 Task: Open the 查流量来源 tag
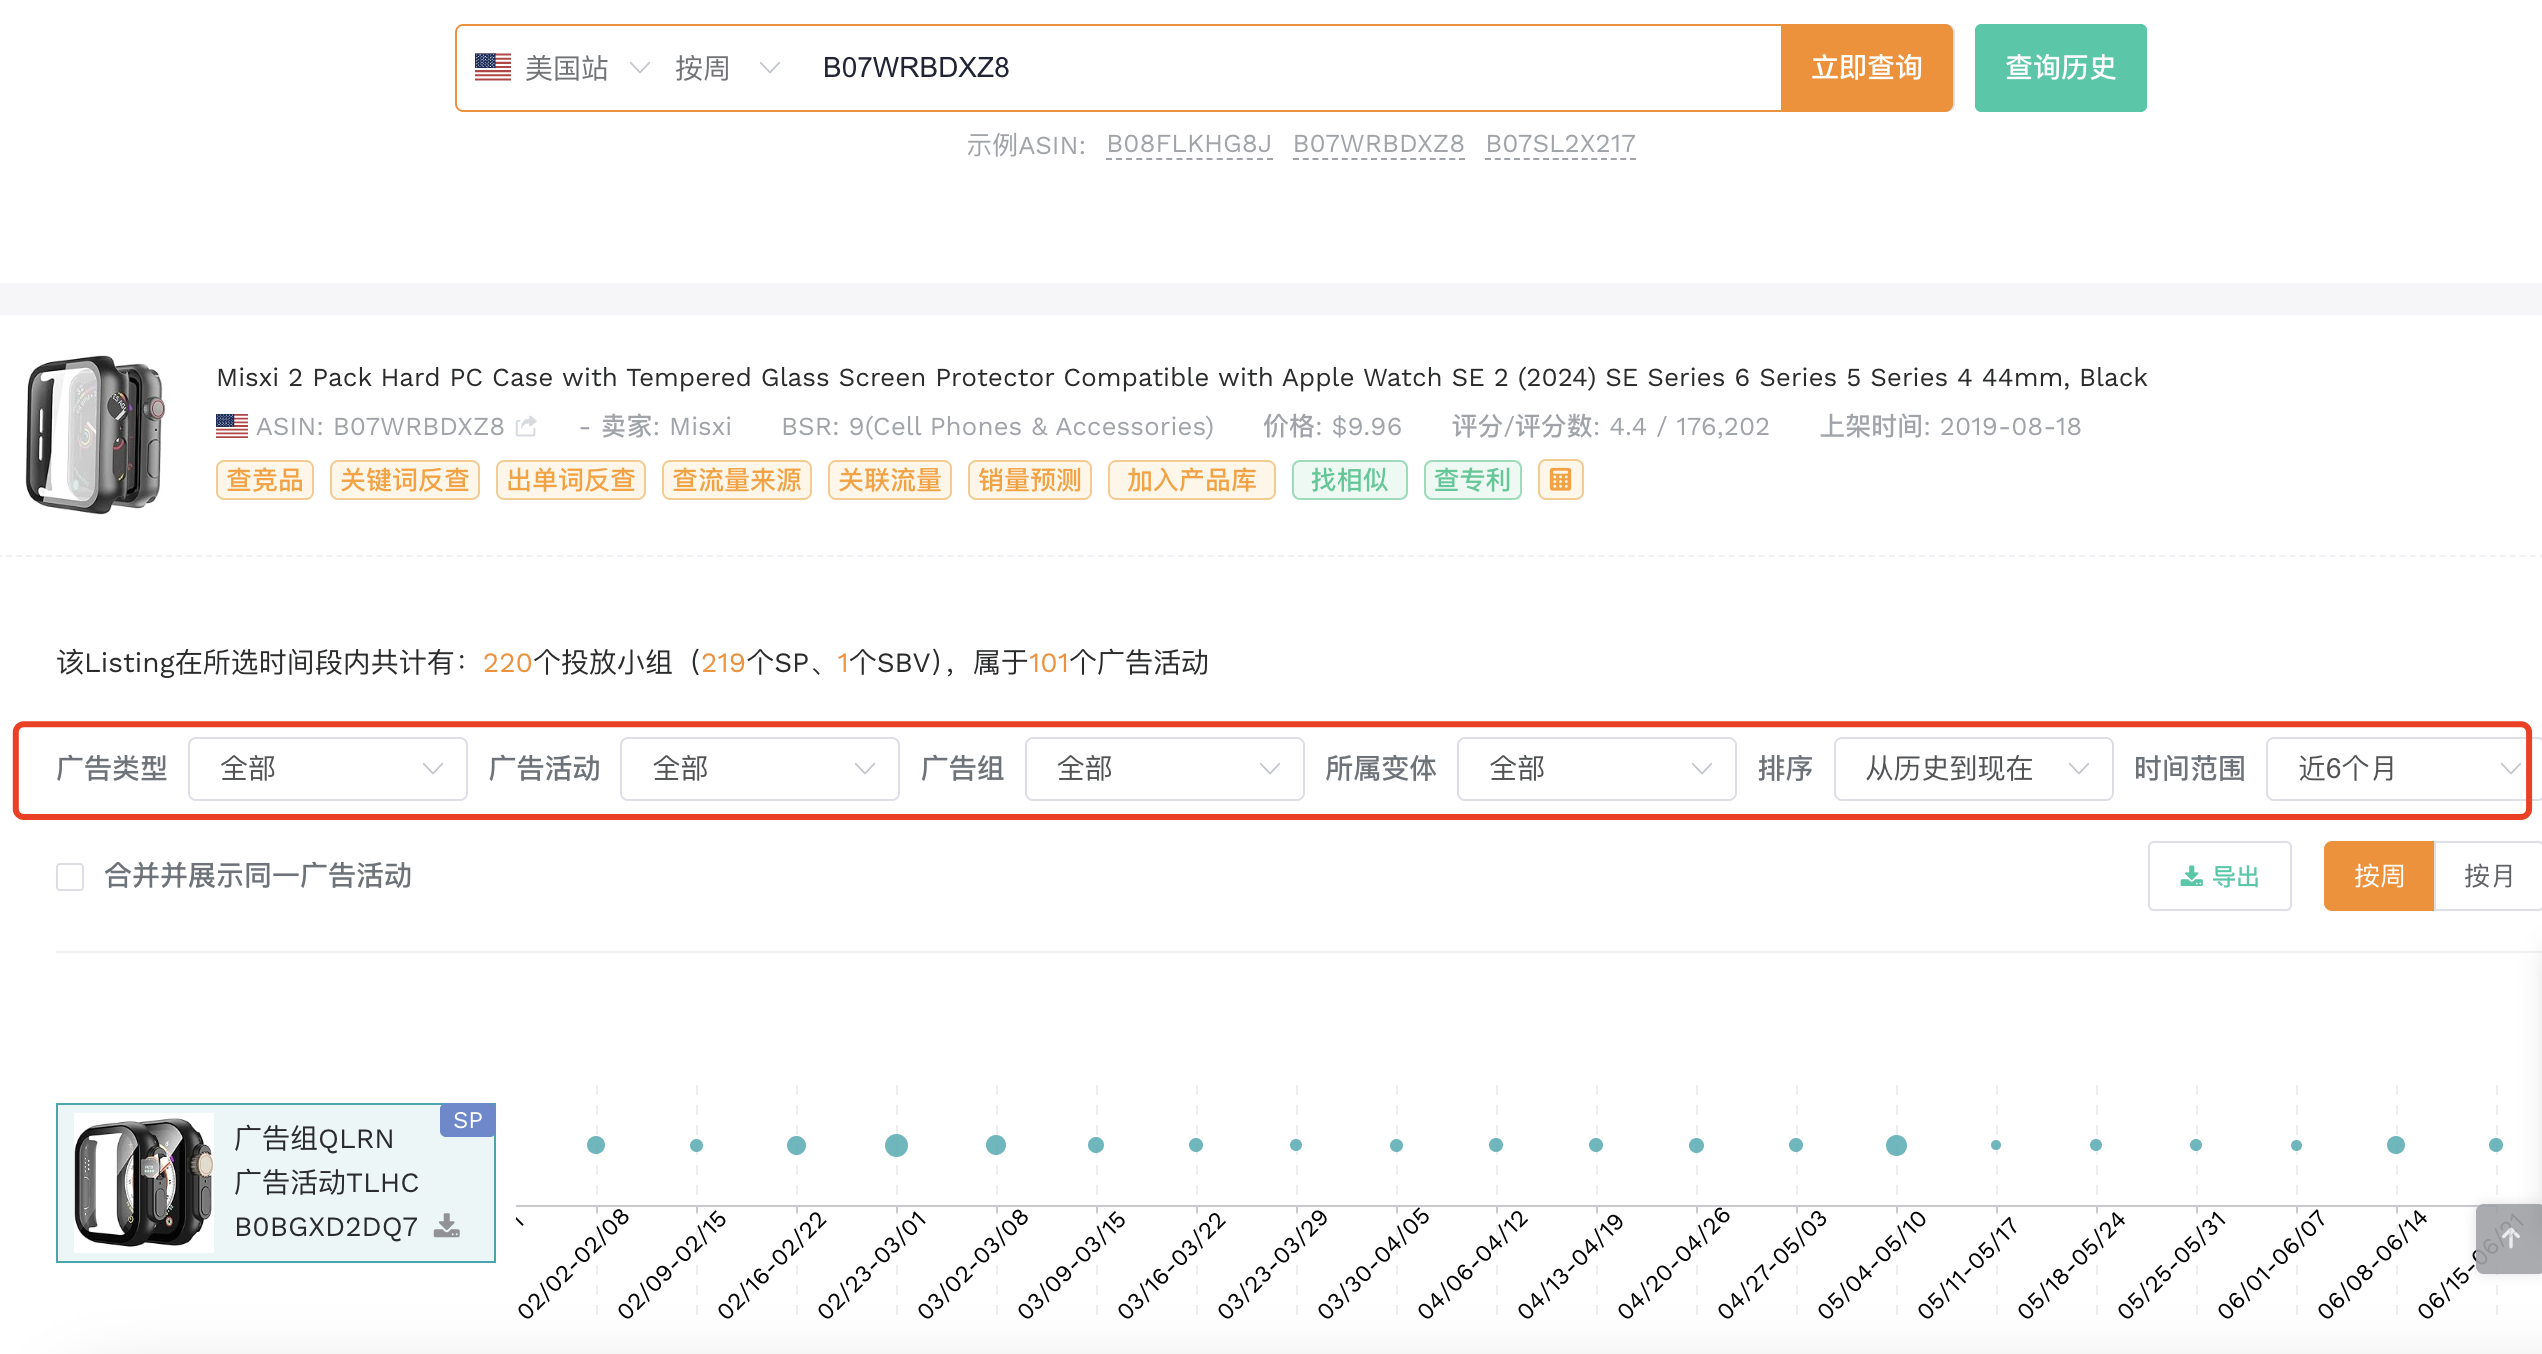point(737,480)
